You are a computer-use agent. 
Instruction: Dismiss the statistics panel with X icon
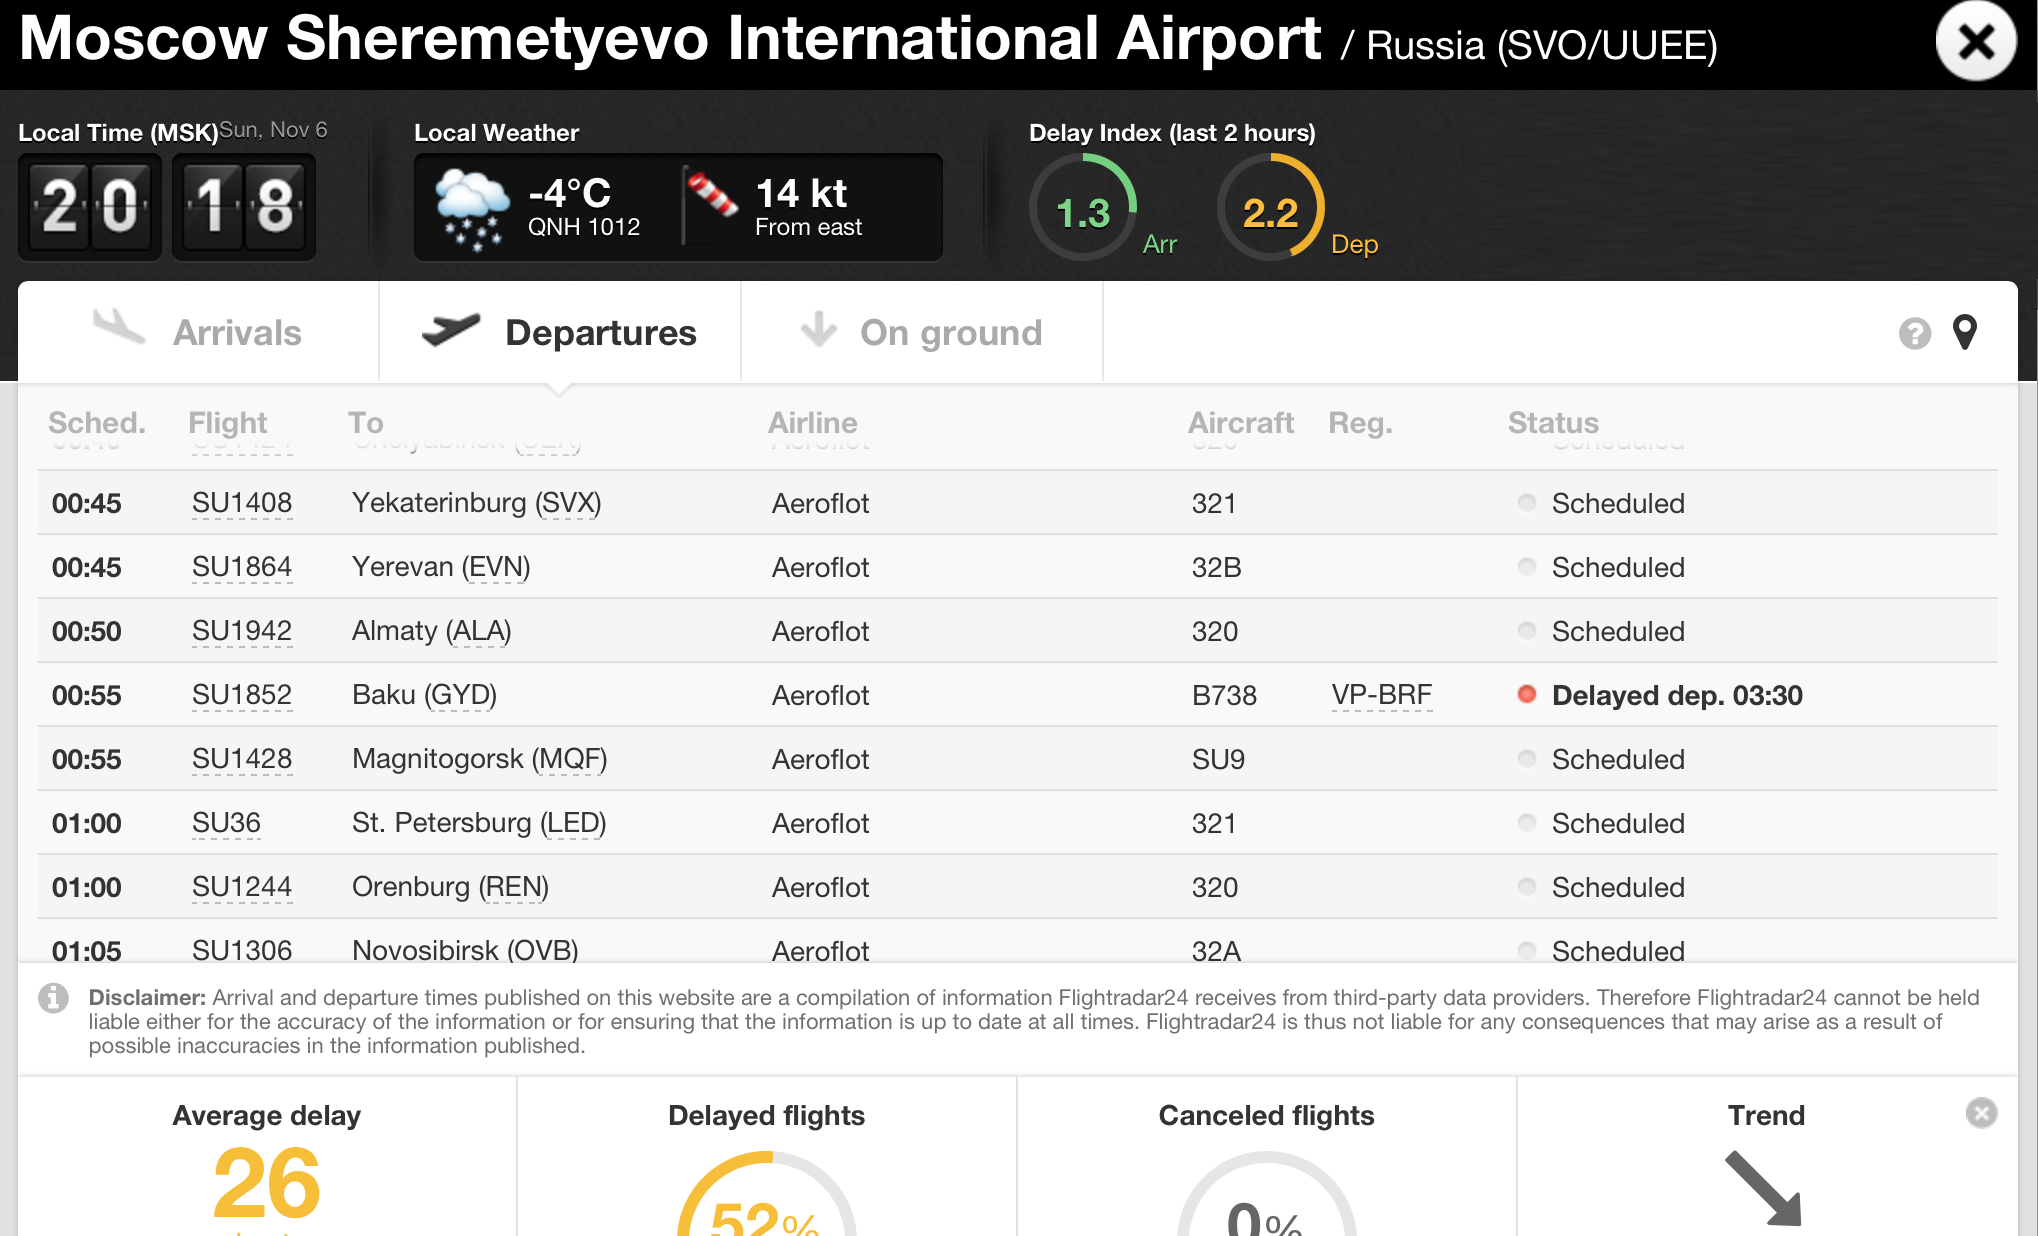point(1980,1112)
